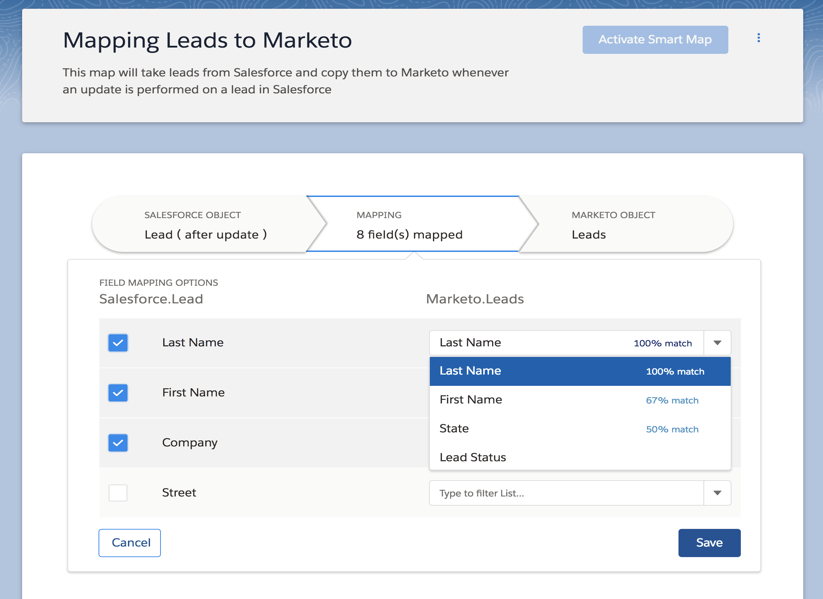Image resolution: width=823 pixels, height=599 pixels.
Task: Uncheck the Last Name checkbox
Action: pos(118,343)
